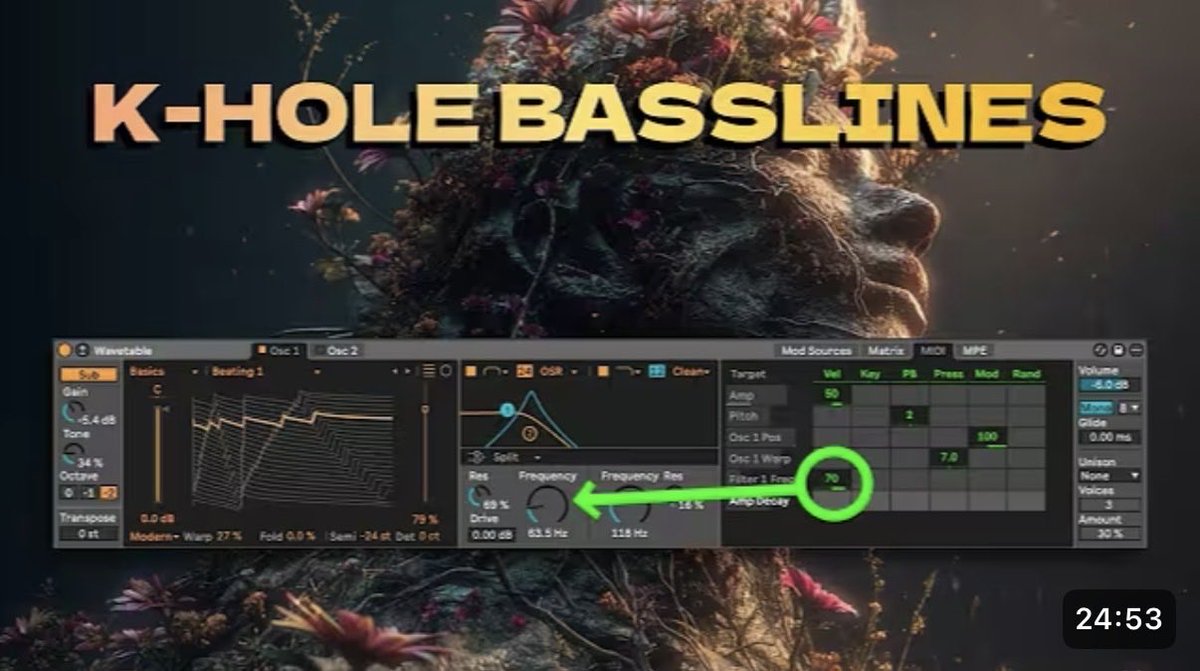1200x671 pixels.
Task: Click the preset hot-swap icon beside Wavetable
Action: click(x=82, y=350)
